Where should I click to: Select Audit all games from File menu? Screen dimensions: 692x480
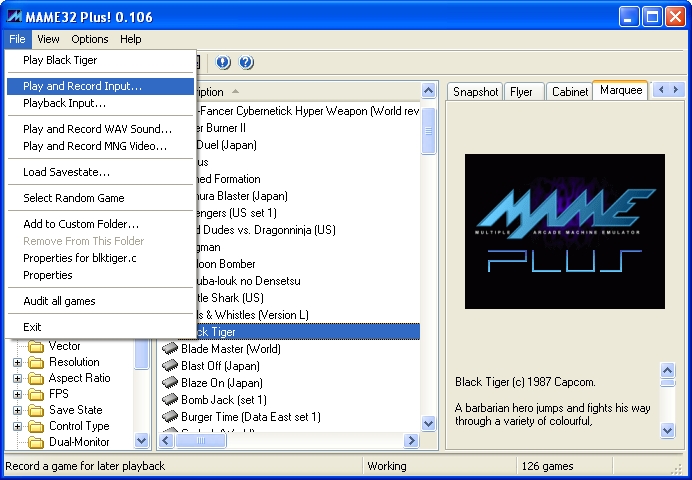coord(60,301)
